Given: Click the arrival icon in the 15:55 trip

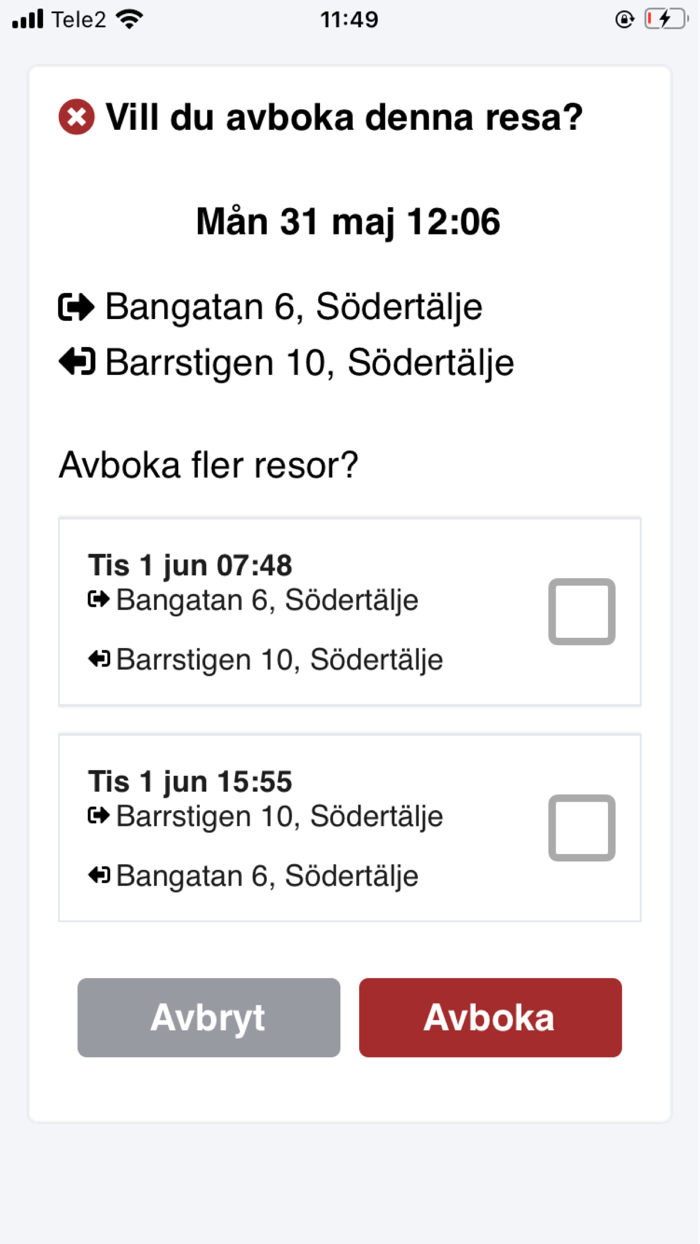Looking at the screenshot, I should coord(98,874).
